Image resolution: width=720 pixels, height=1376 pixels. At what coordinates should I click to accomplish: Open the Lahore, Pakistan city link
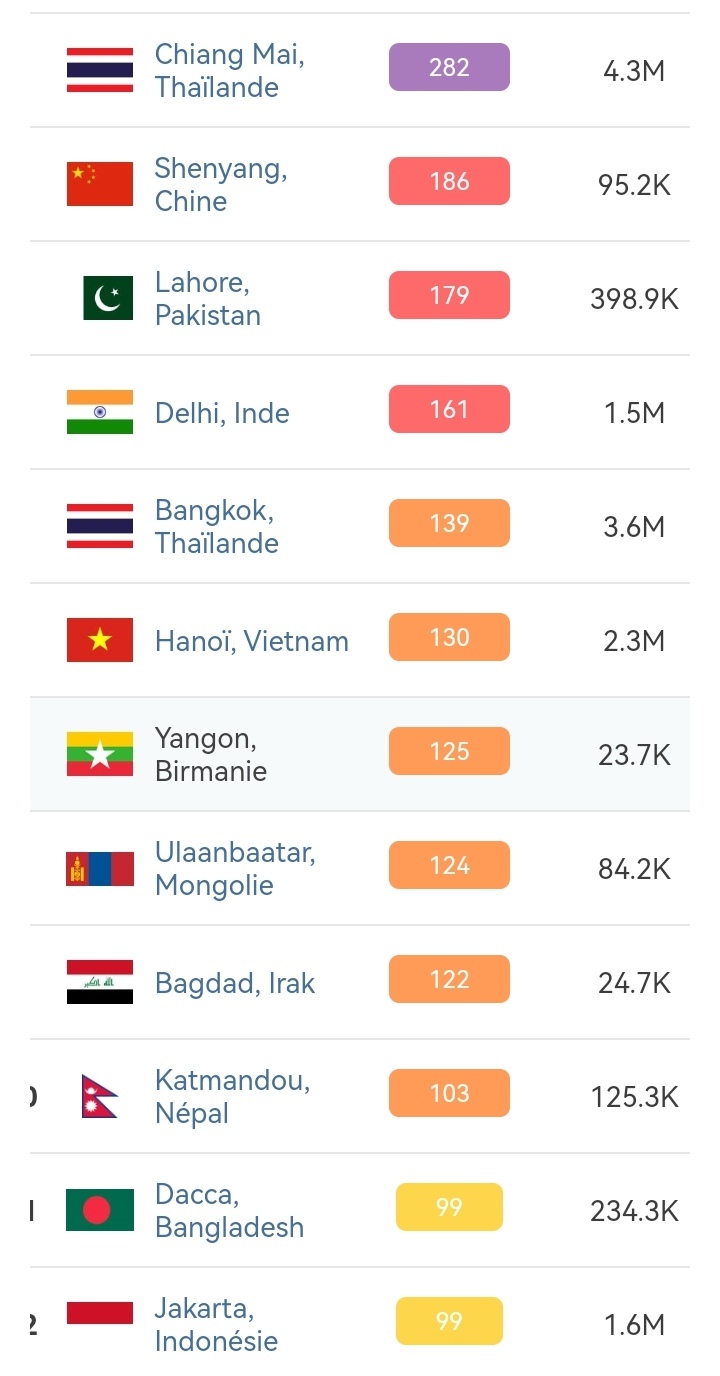(x=207, y=298)
